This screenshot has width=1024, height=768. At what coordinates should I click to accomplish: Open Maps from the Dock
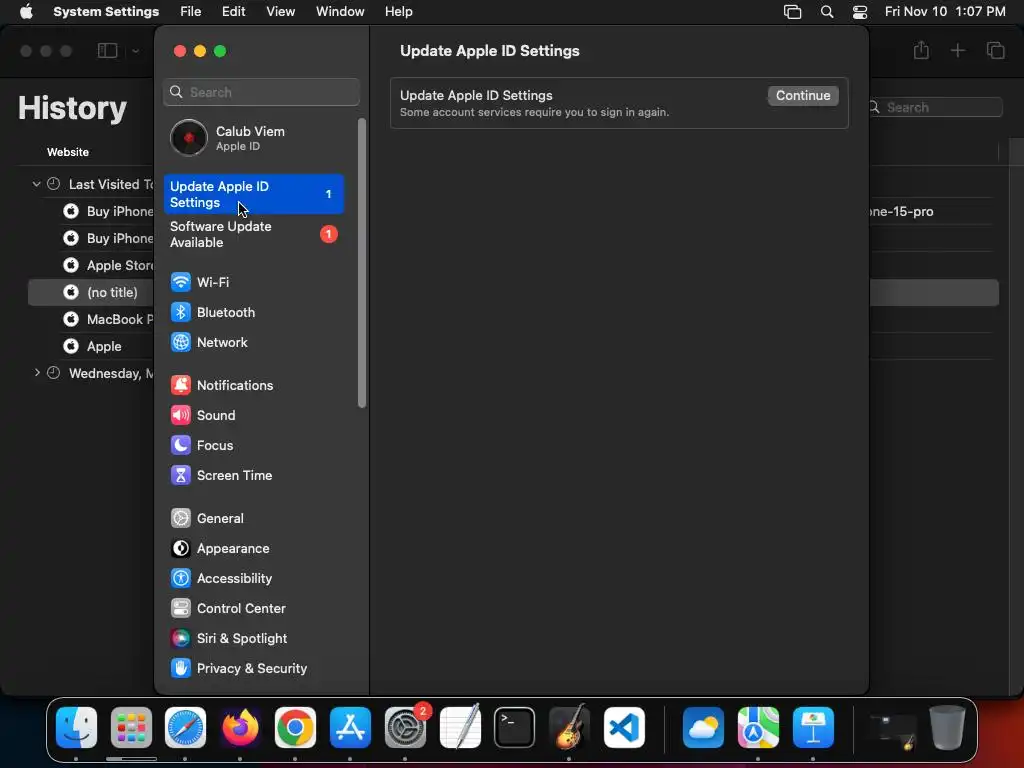[x=758, y=728]
